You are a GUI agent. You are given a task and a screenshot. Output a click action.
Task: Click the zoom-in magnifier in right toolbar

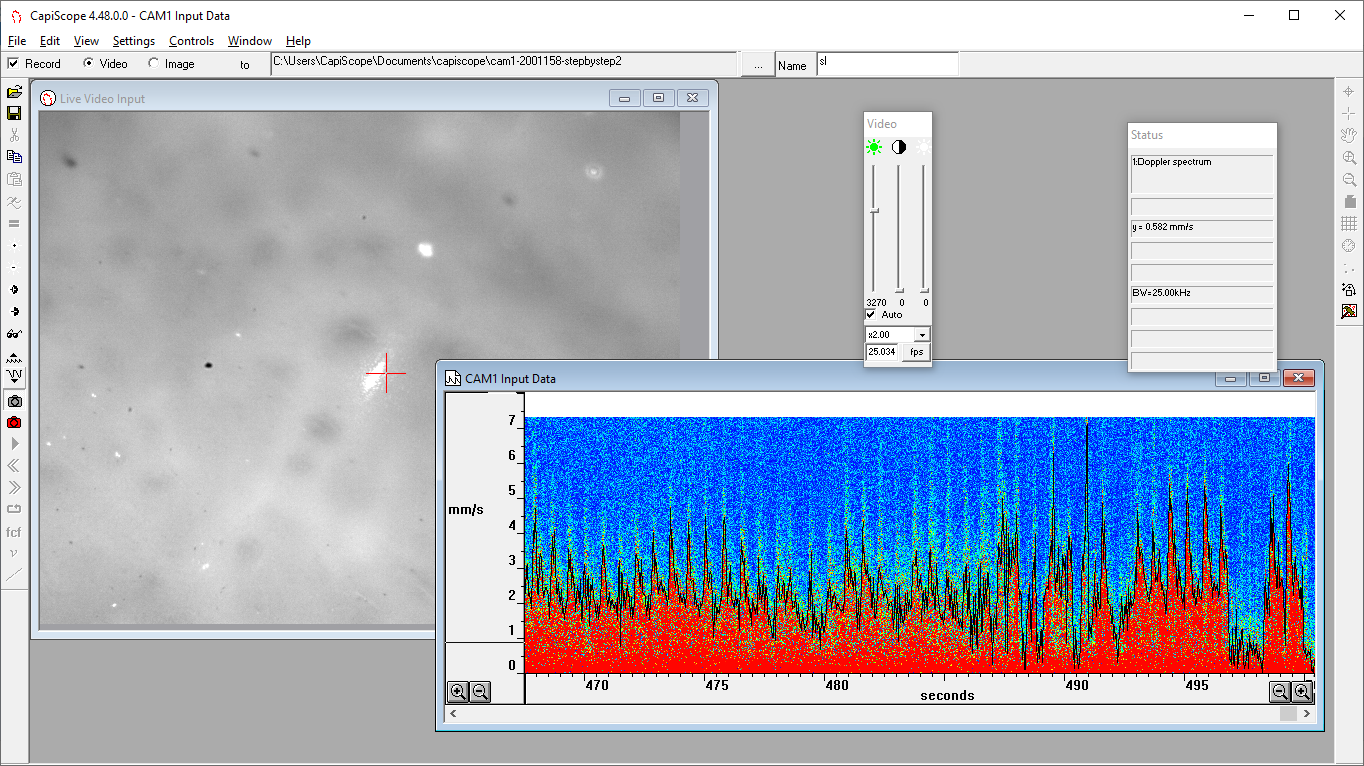[1349, 157]
